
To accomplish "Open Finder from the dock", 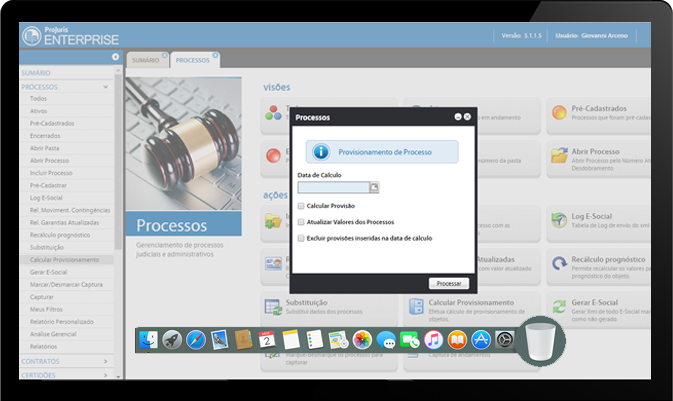I will [x=149, y=340].
